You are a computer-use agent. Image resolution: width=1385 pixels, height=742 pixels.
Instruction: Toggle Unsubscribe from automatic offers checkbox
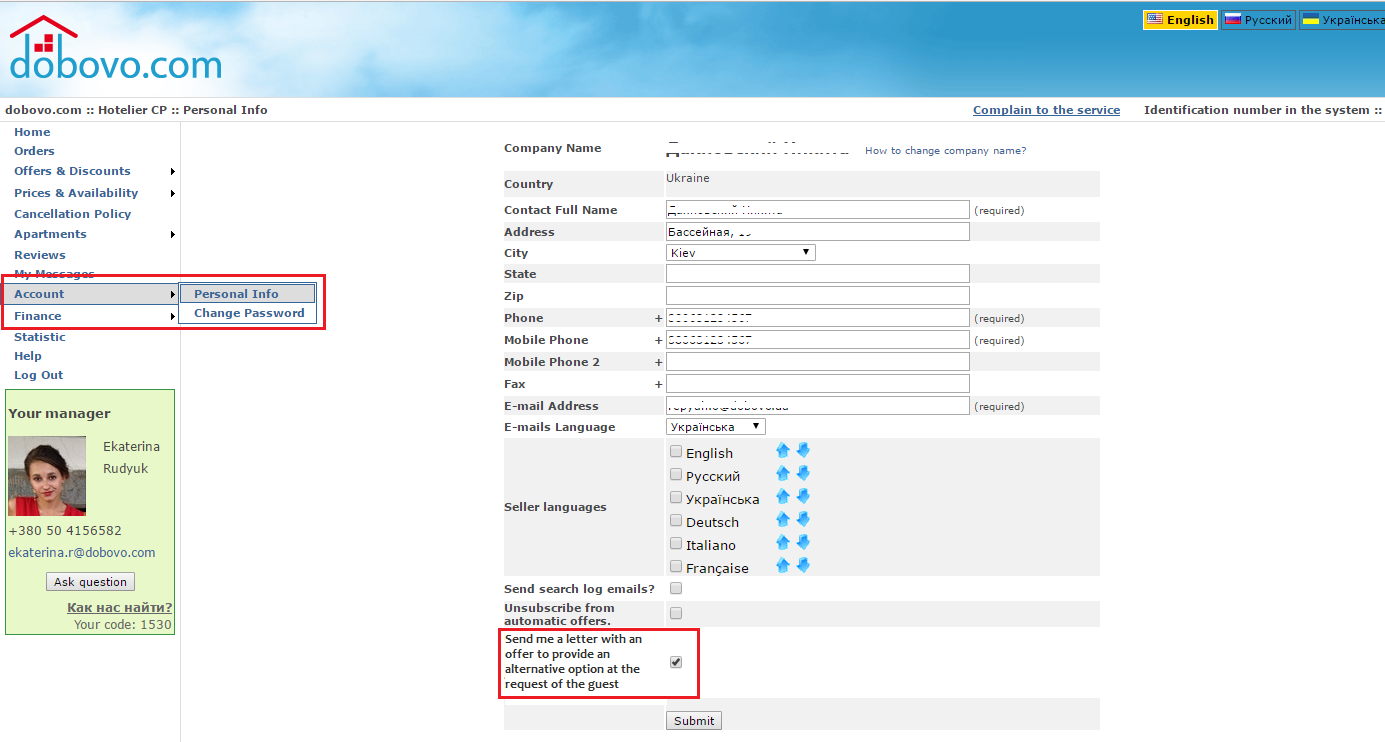[676, 613]
